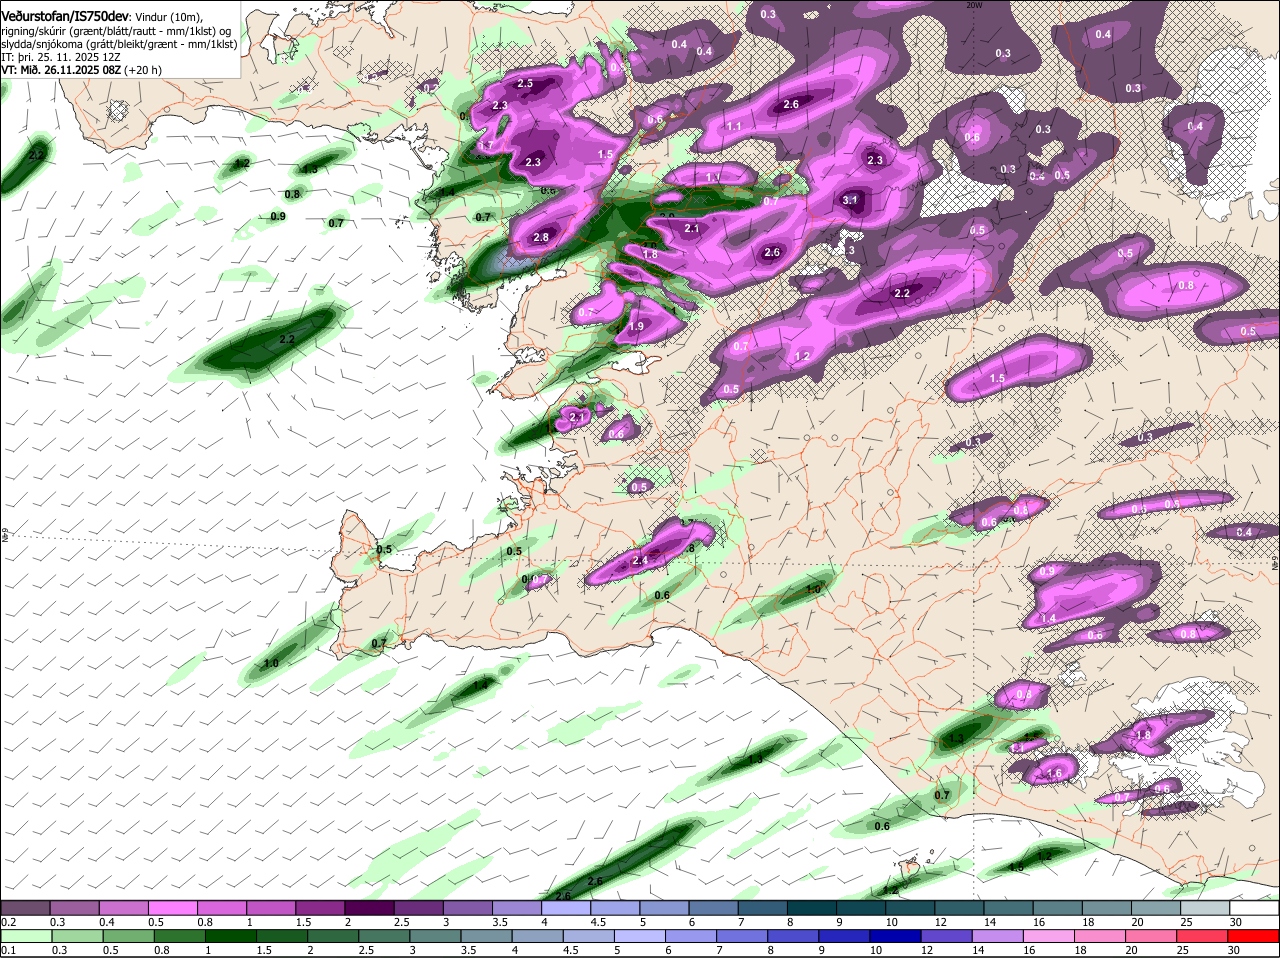
Task: Click the 'slydda/snjókoma' legend description line
Action: click(x=119, y=44)
